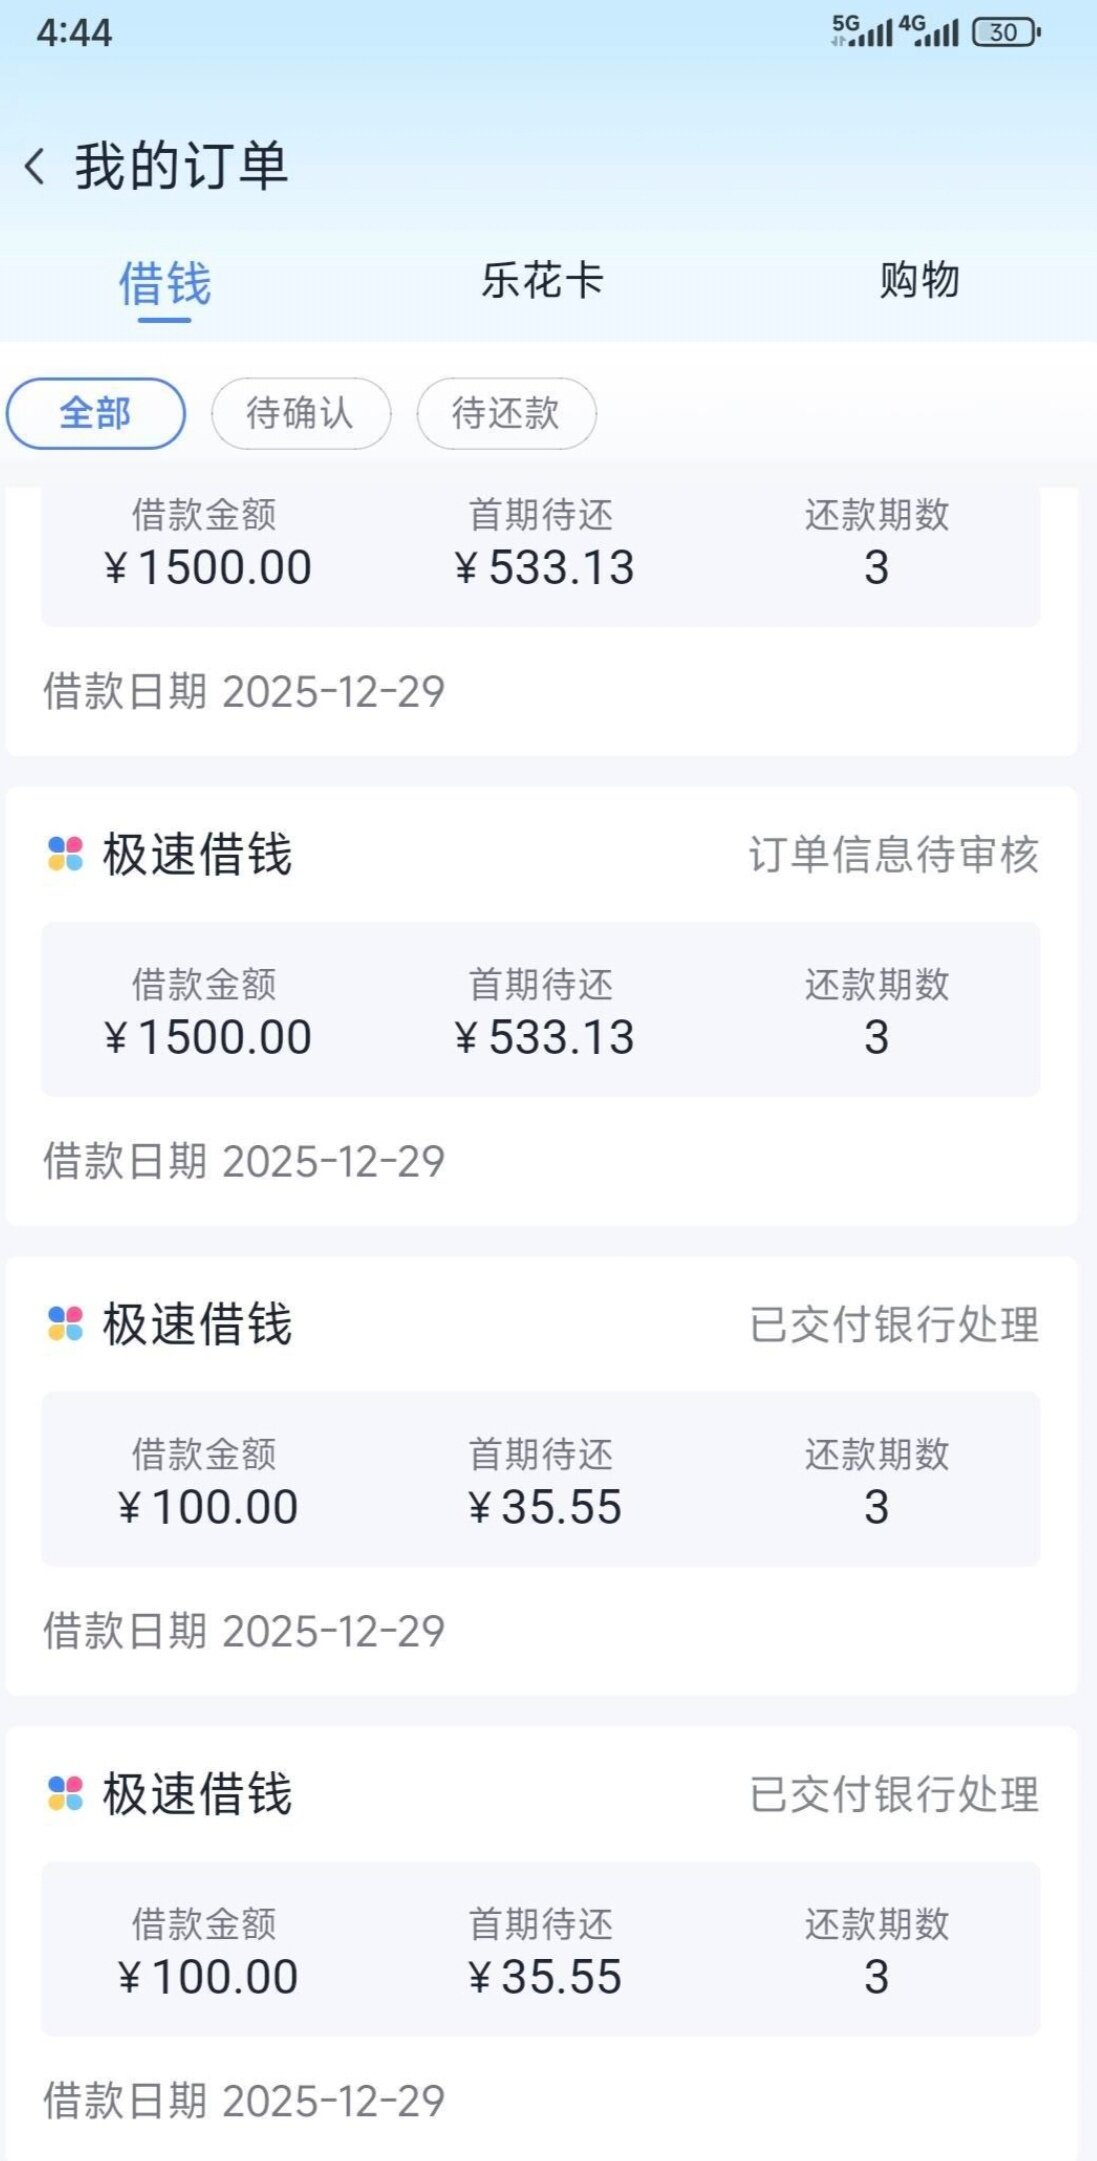Select the 待确认 filter chip
This screenshot has height=2161, width=1097.
[x=300, y=413]
